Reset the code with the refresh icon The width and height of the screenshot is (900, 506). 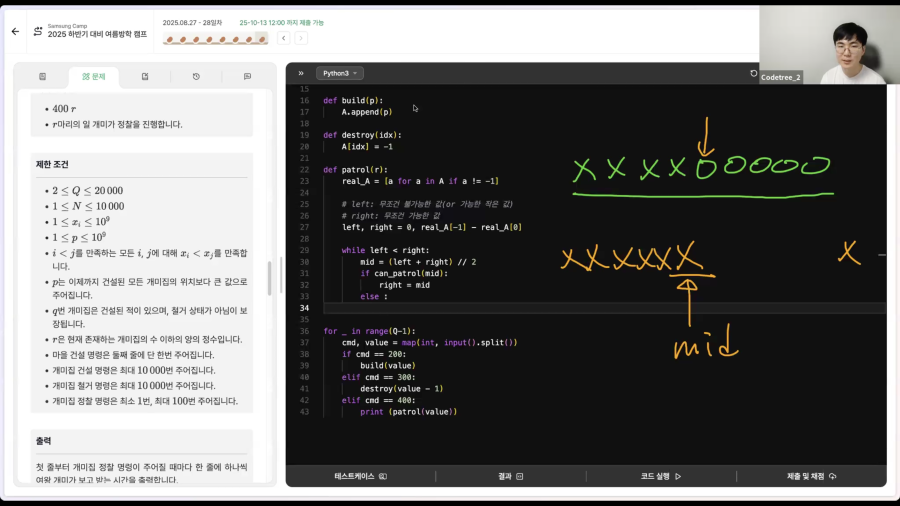(x=754, y=73)
